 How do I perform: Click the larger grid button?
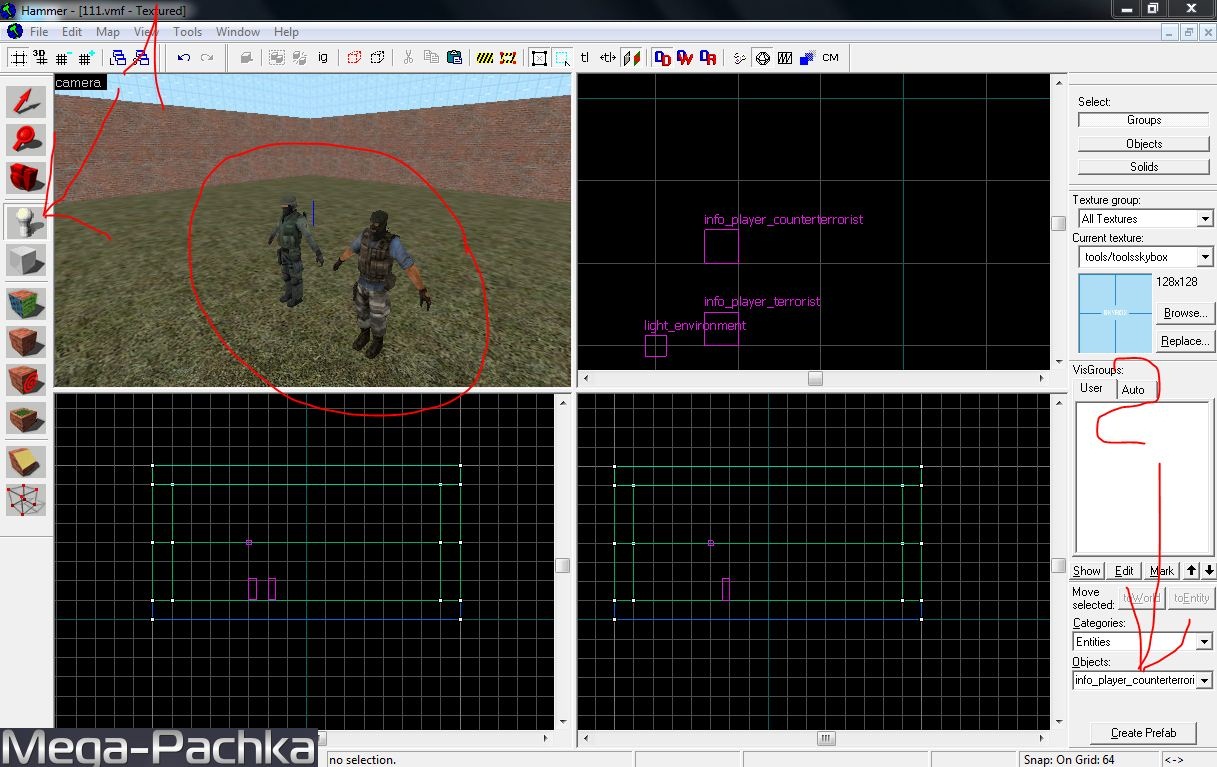86,58
